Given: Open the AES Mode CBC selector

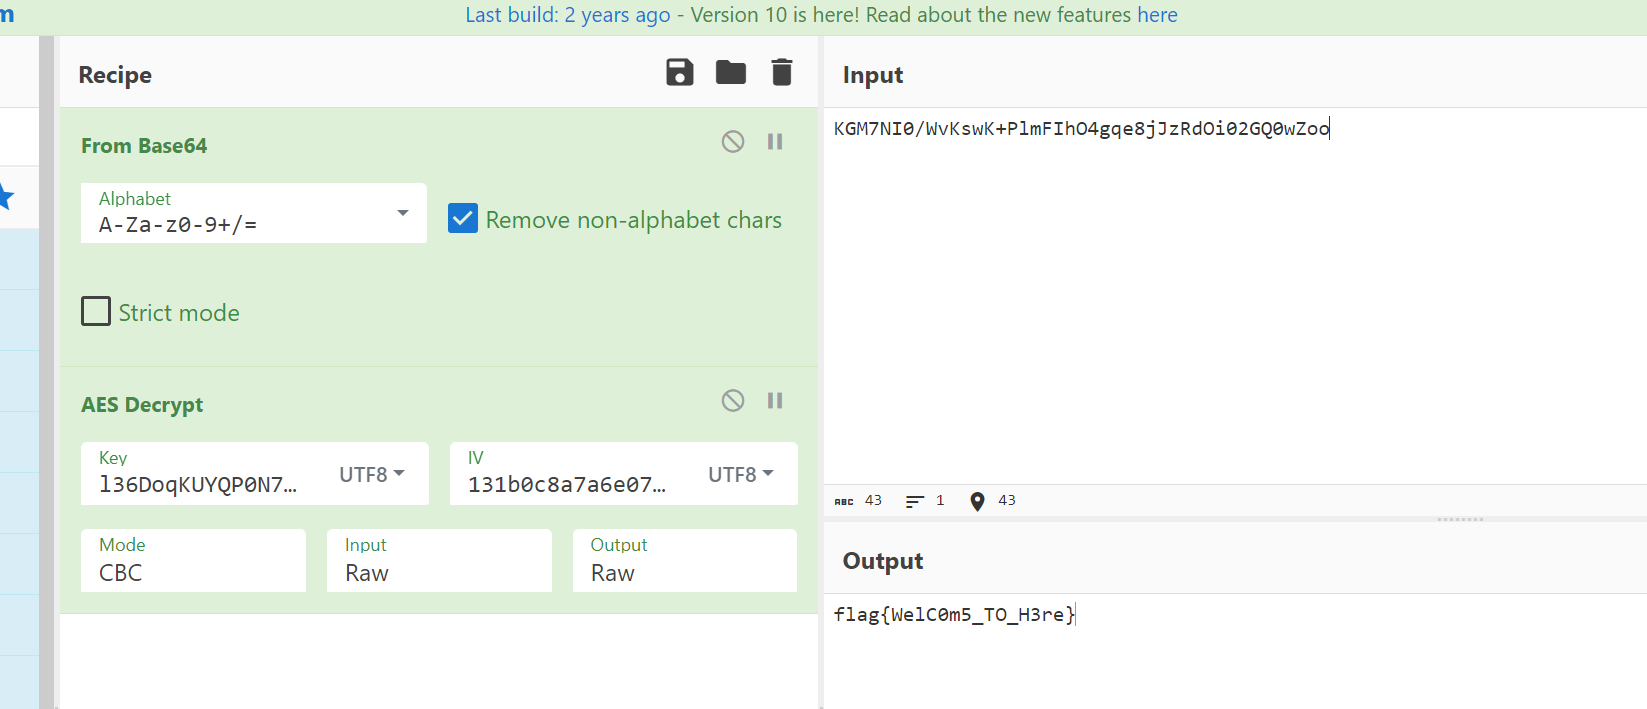Looking at the screenshot, I should pos(193,561).
